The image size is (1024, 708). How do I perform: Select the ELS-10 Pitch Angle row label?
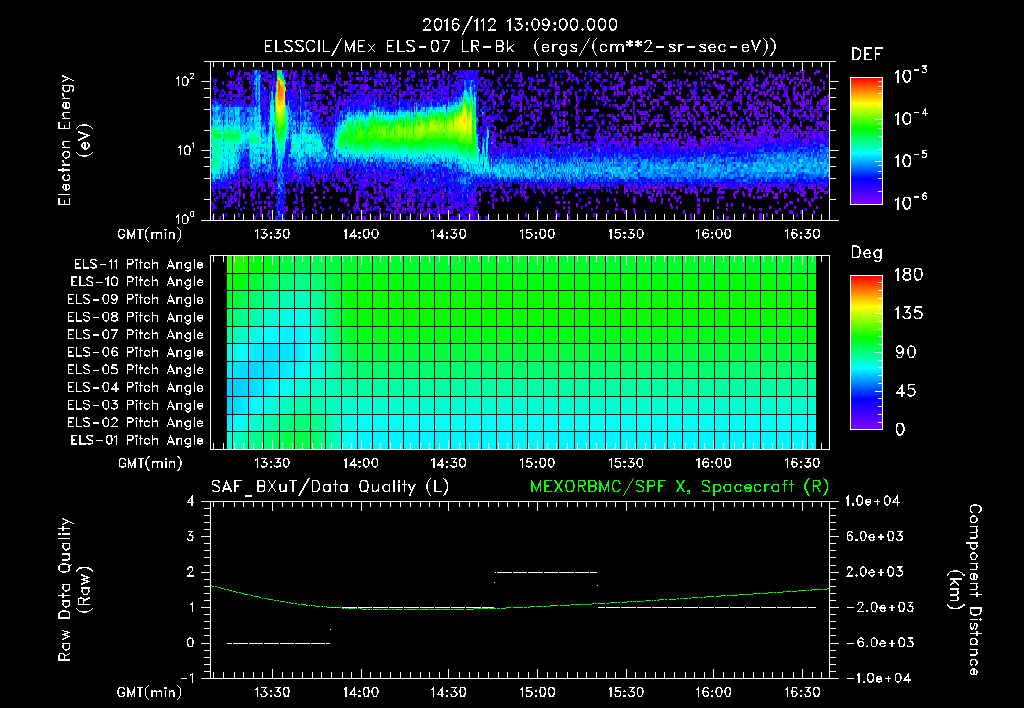[x=137, y=282]
